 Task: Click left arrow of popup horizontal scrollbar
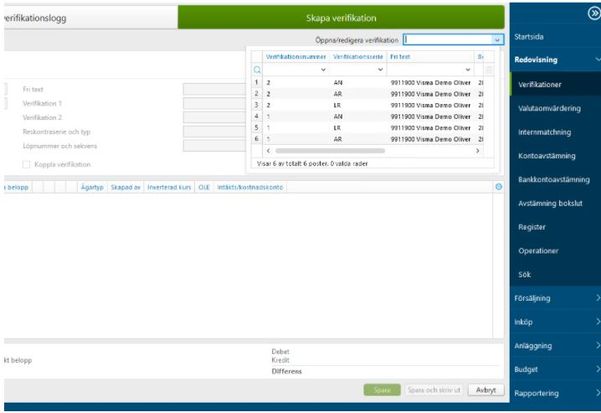pos(268,151)
